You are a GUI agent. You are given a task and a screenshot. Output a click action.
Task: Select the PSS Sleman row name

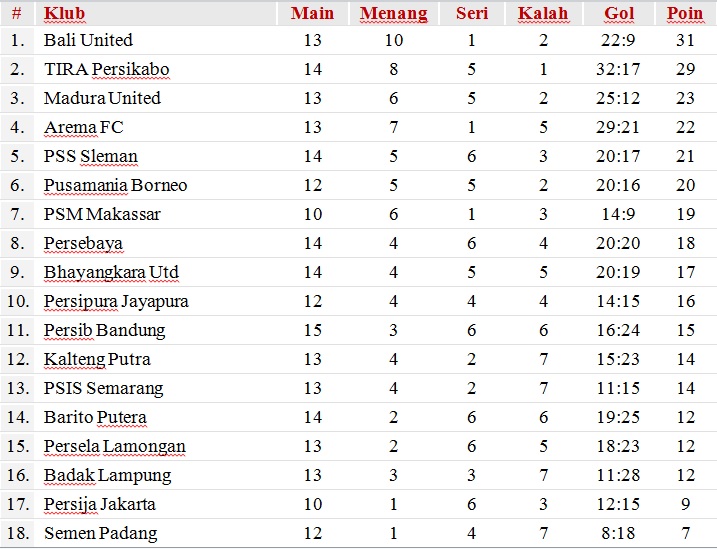(x=90, y=156)
